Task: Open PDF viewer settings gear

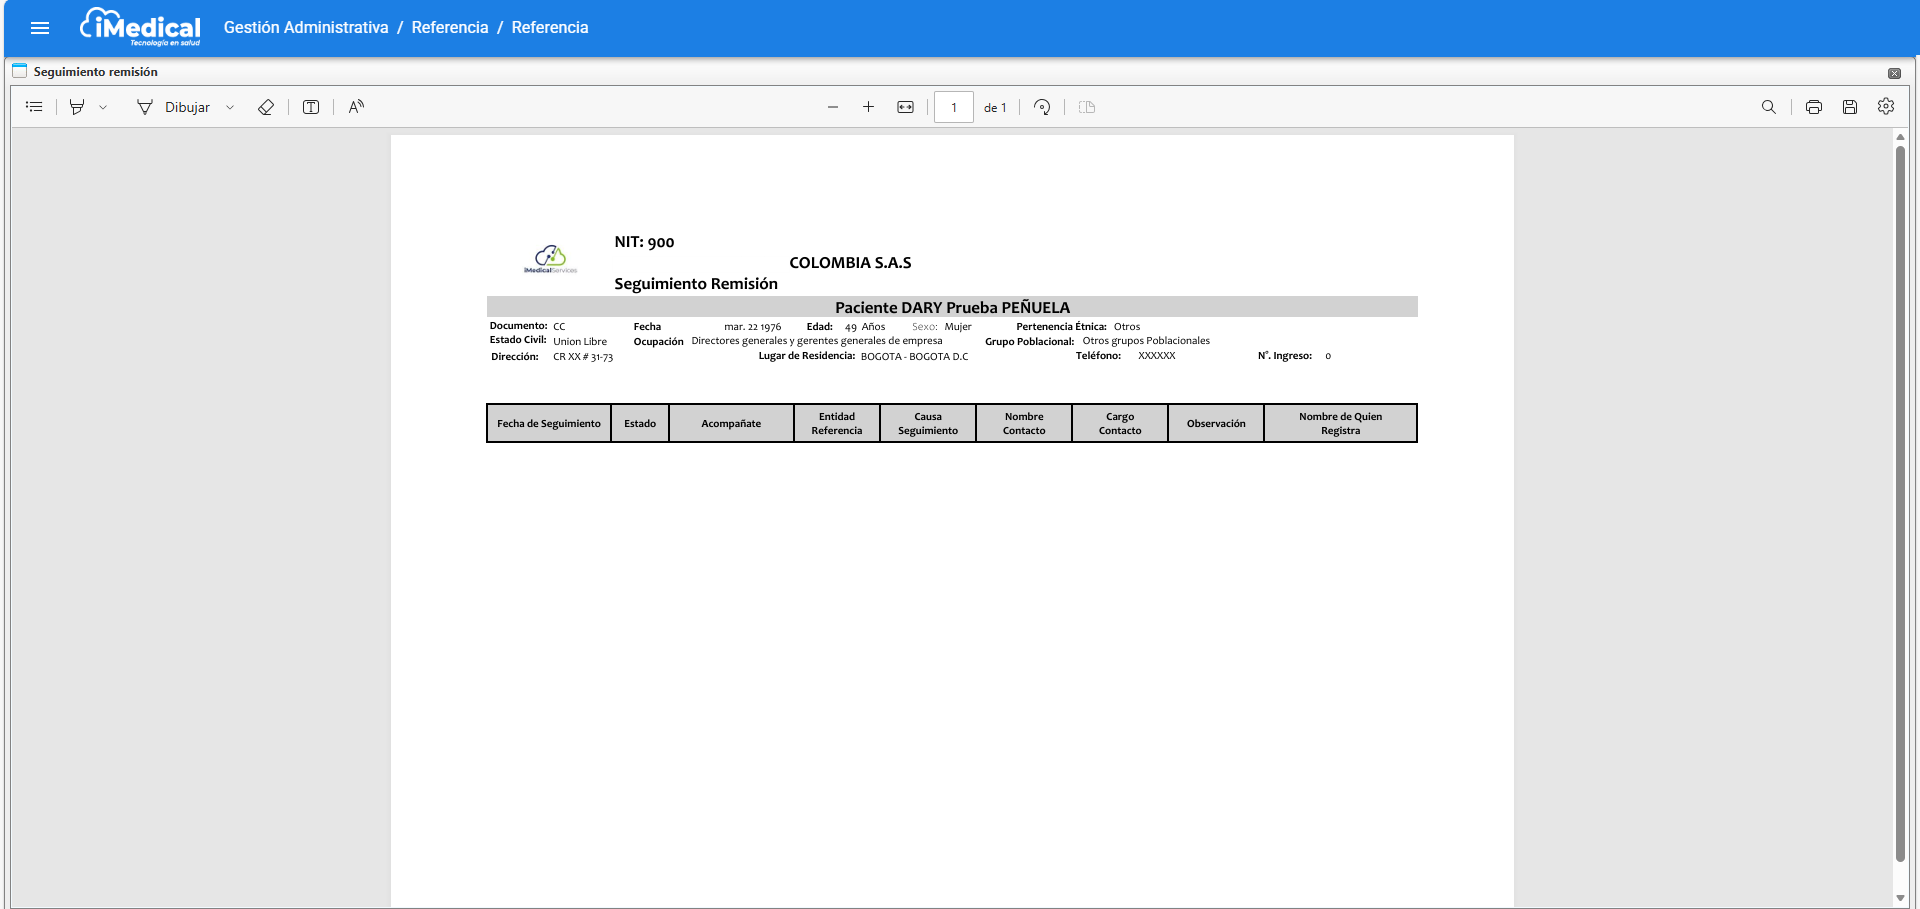Action: 1886,106
